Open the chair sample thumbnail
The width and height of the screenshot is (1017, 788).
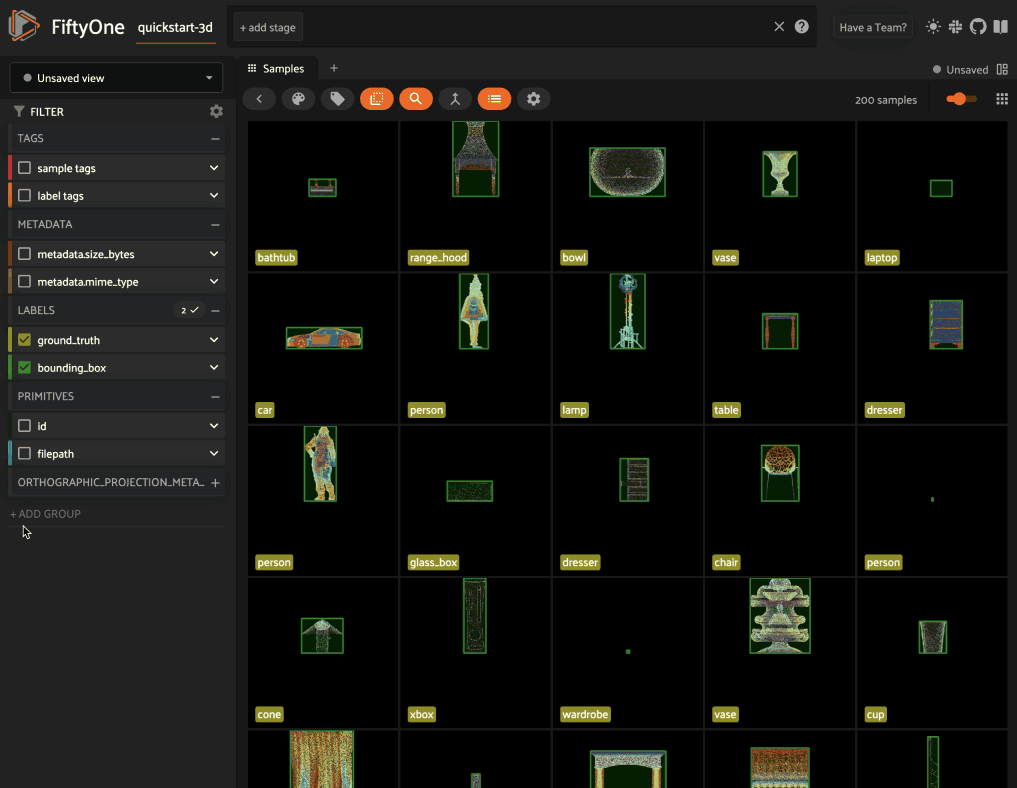[780, 501]
